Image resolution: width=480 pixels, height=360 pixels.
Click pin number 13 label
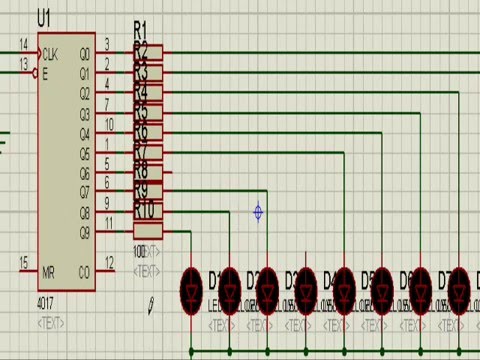click(24, 64)
